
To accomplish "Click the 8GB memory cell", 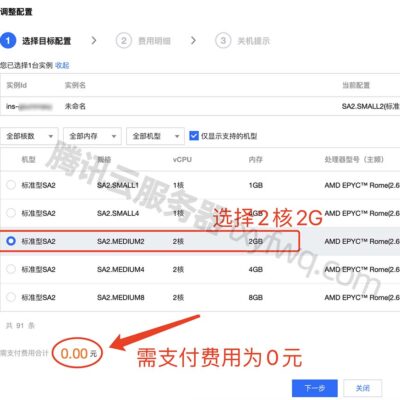I will point(256,297).
